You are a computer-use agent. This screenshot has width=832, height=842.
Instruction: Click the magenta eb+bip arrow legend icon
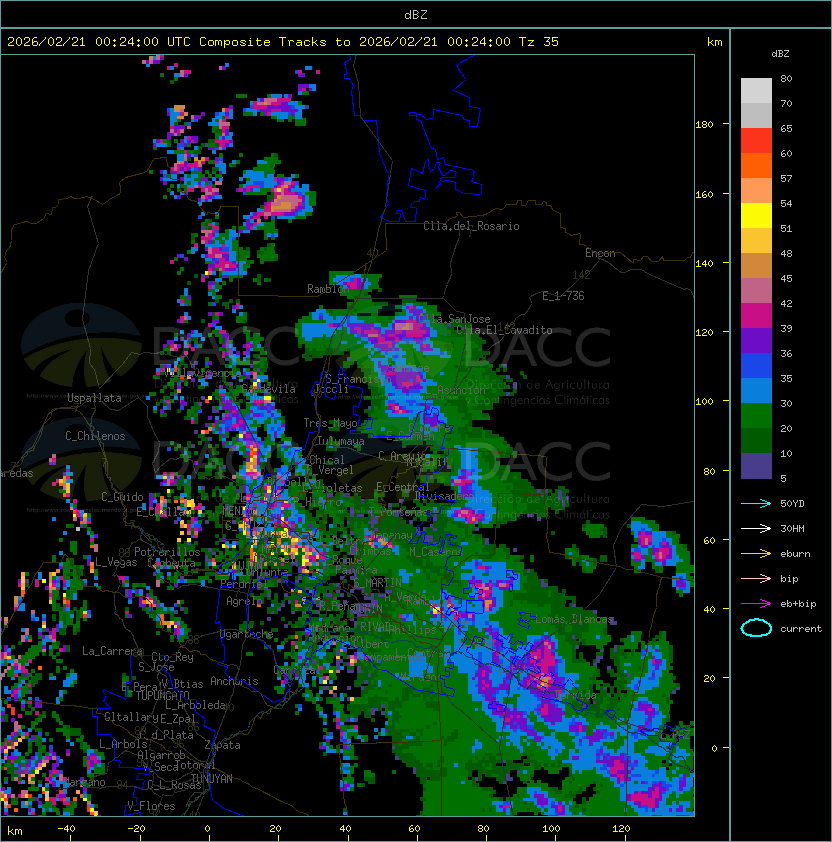click(756, 604)
